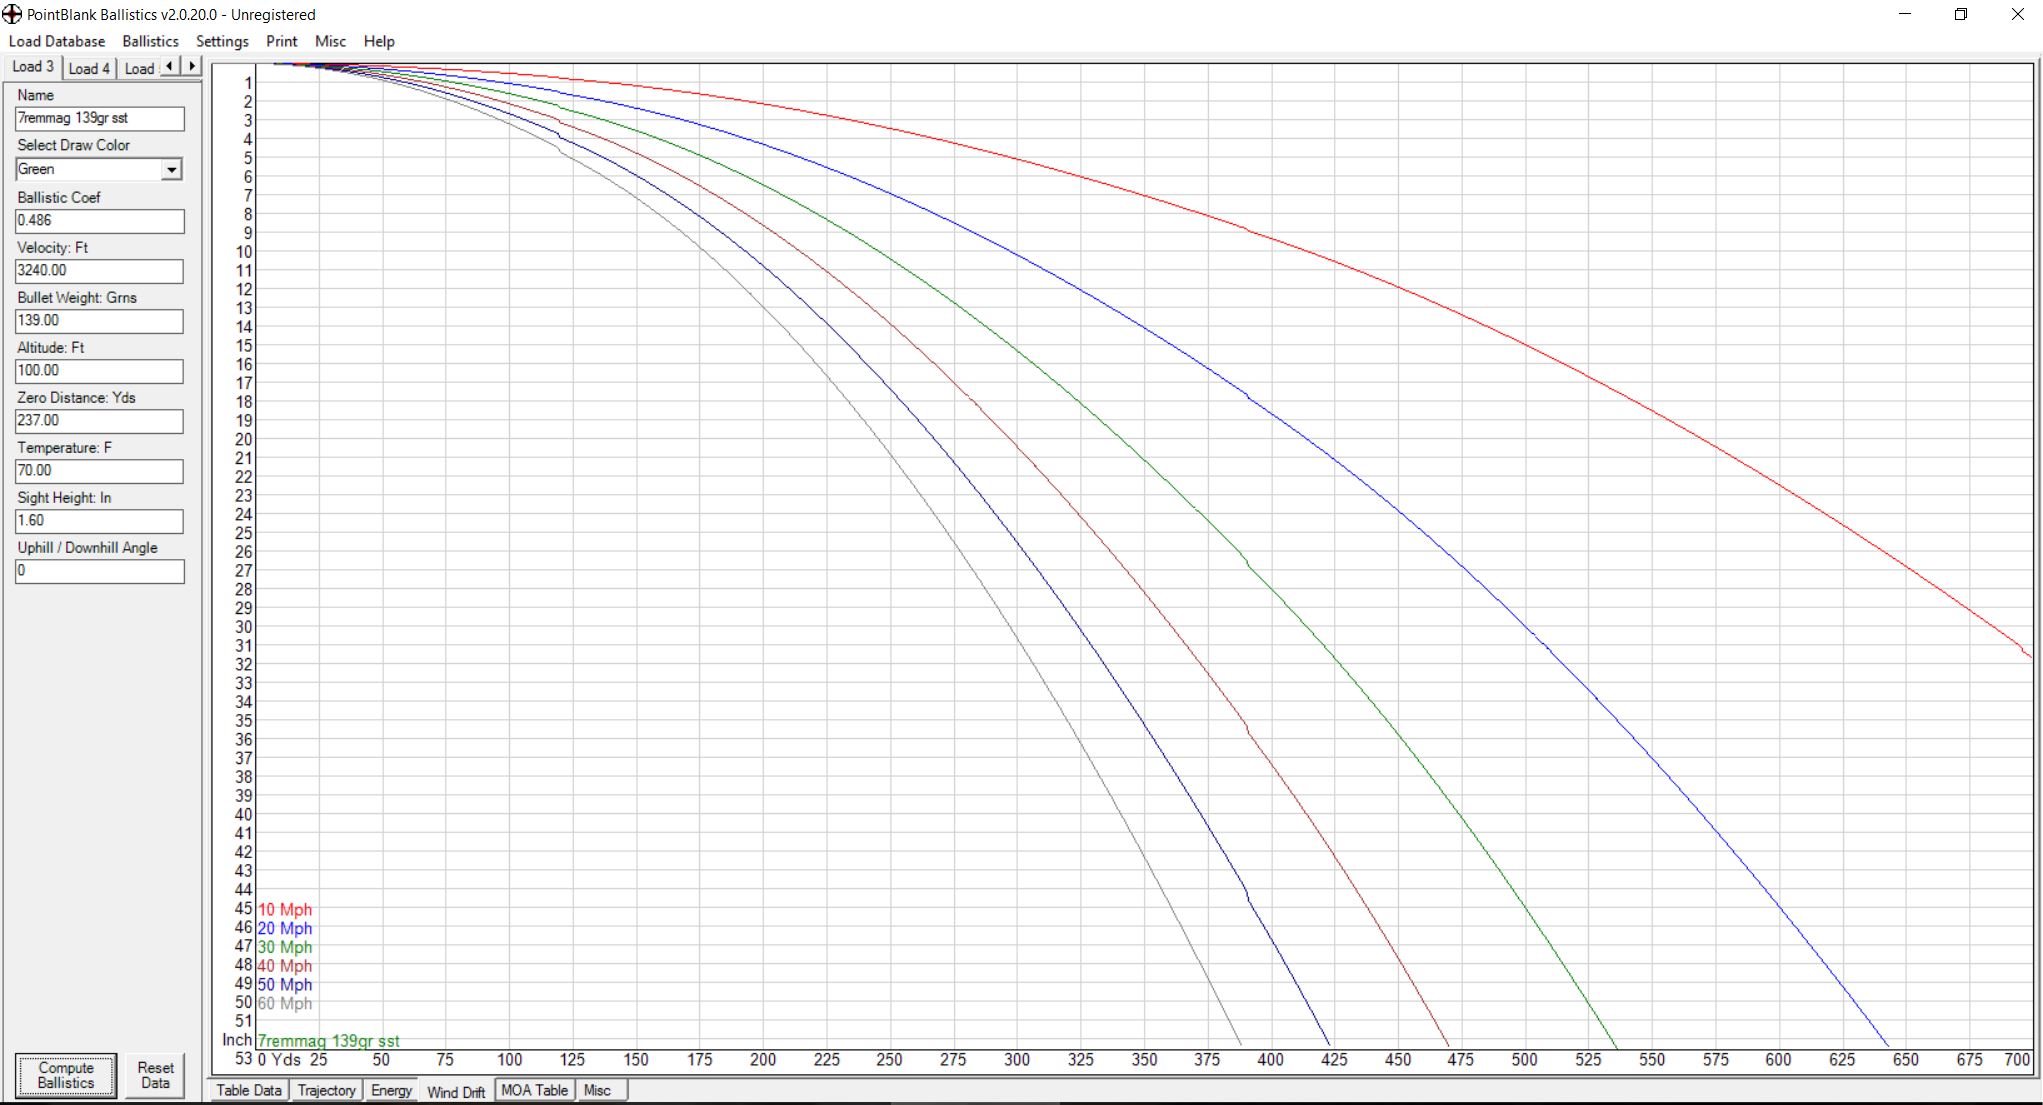Click the Bullet Weight Grns field
The height and width of the screenshot is (1105, 2043).
(x=100, y=321)
